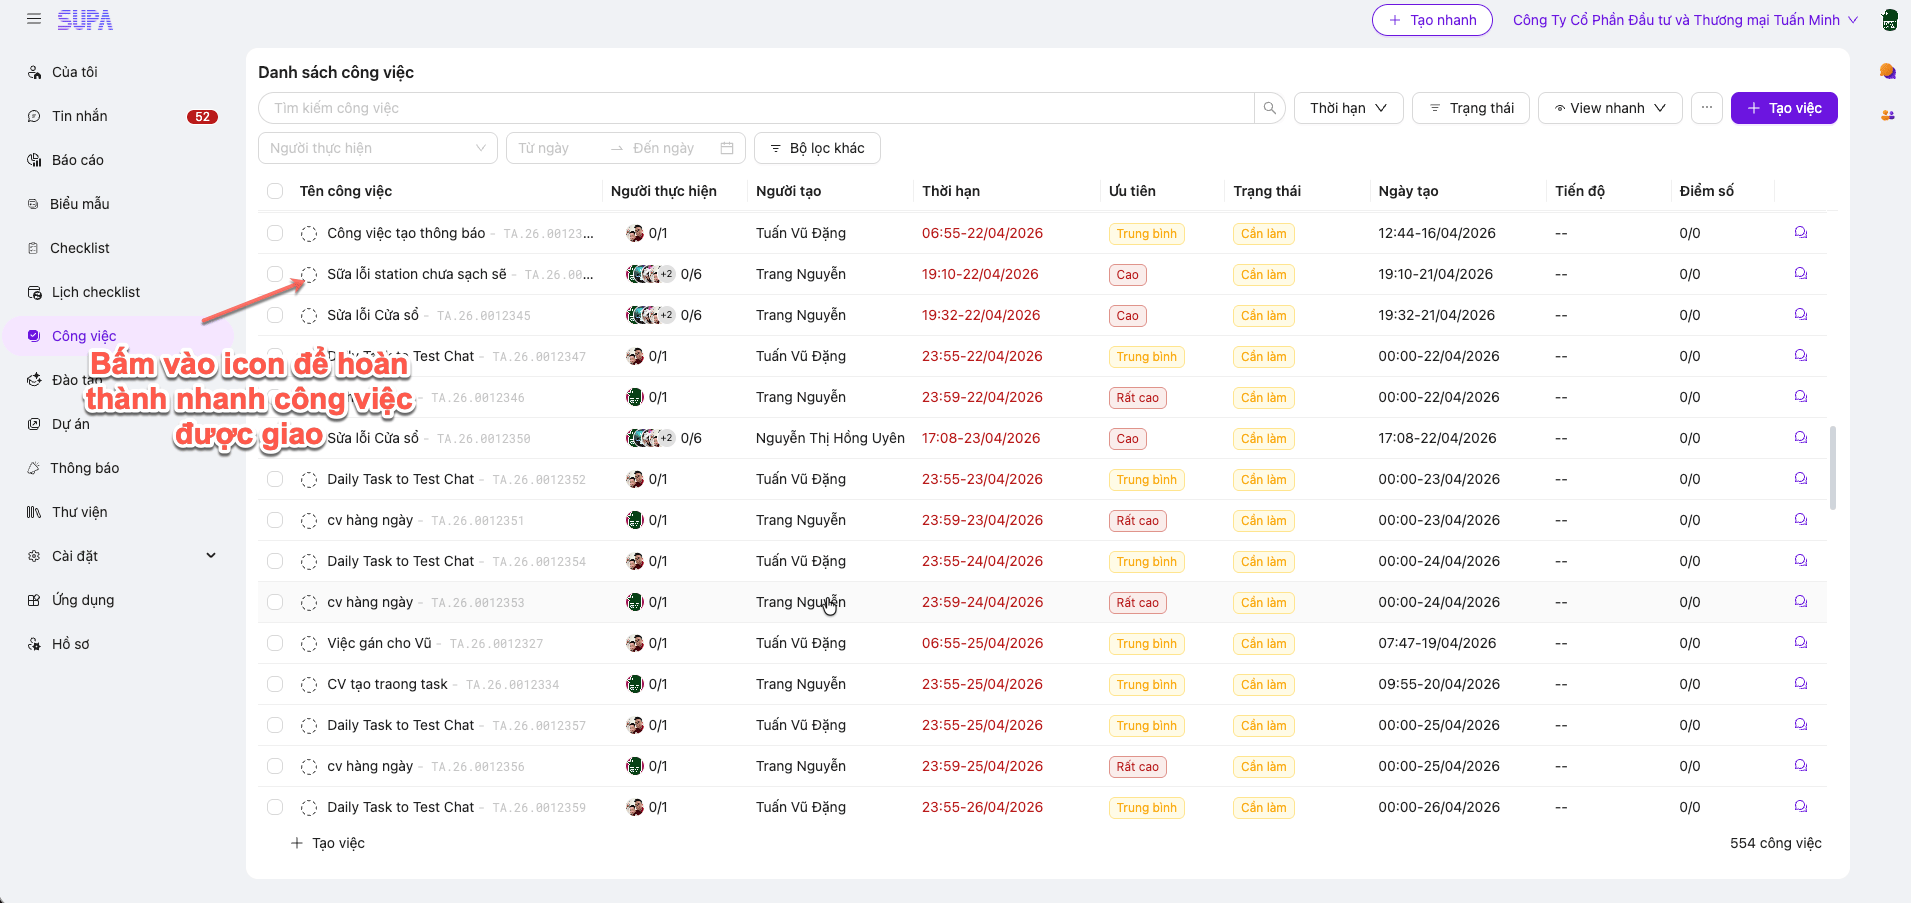Click Tạo việc link below the table

327,843
